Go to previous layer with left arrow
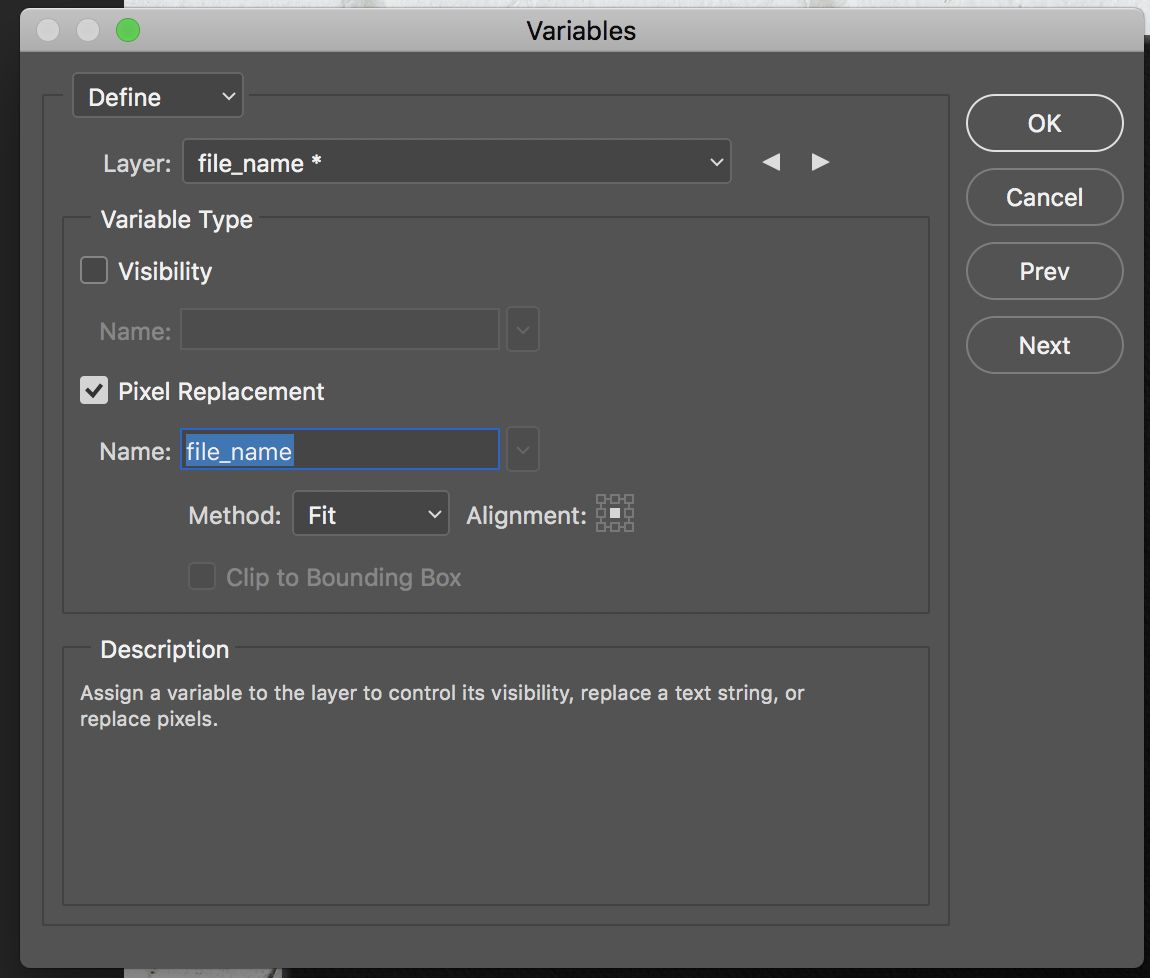The width and height of the screenshot is (1150, 978). [771, 162]
